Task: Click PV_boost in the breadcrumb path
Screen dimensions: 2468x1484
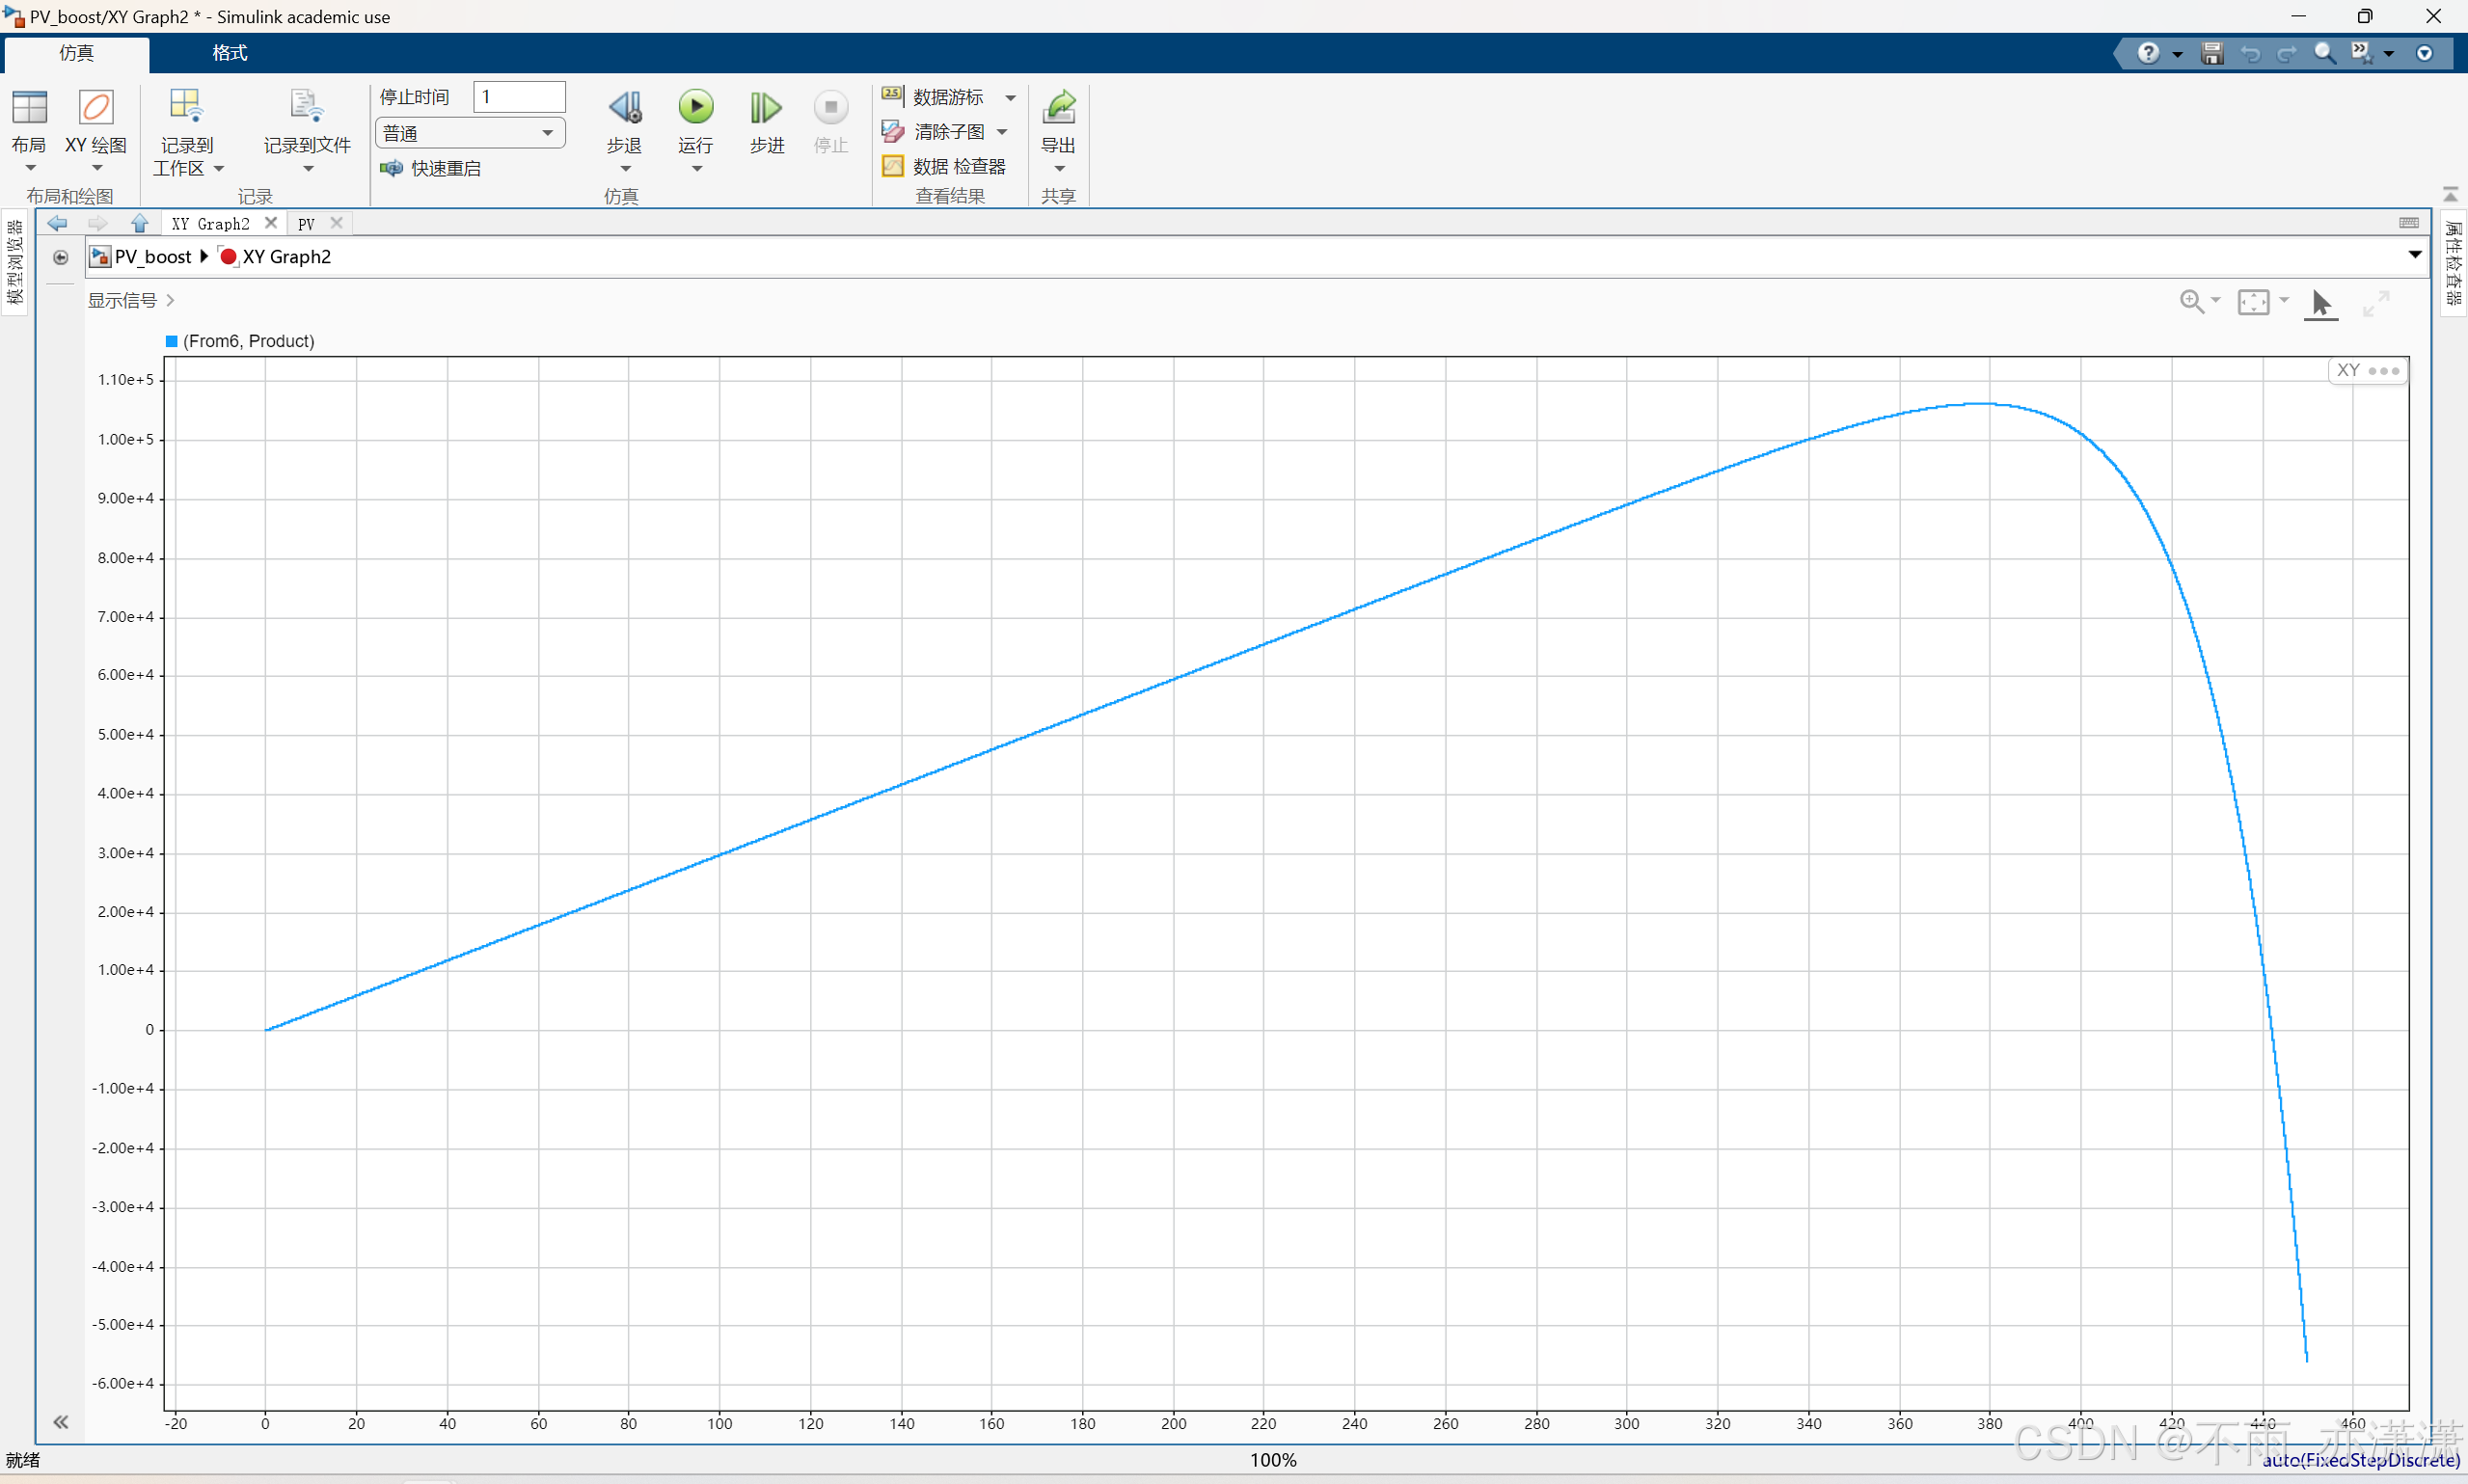Action: pos(152,257)
